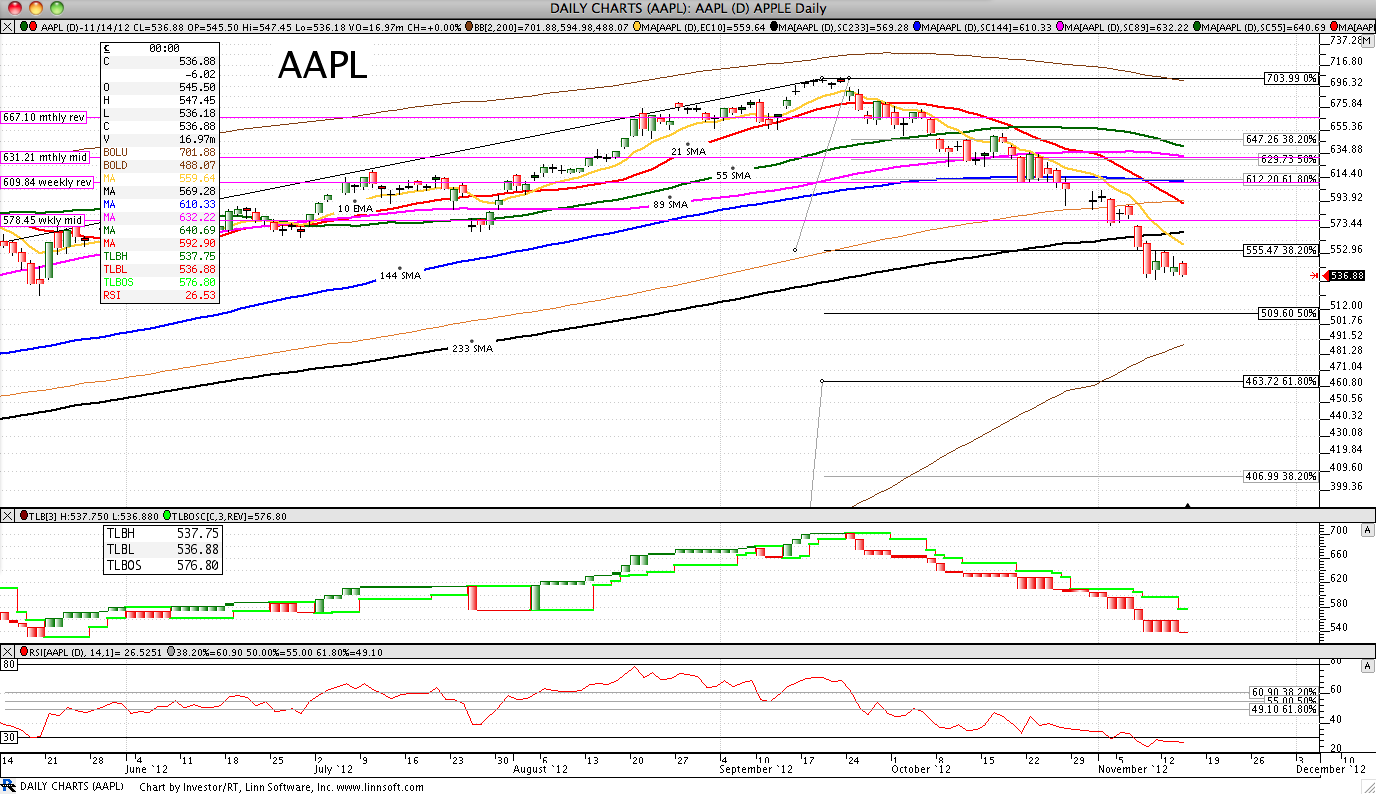Close the main price pane with X button
1376x794 pixels.
pyautogui.click(x=7, y=27)
